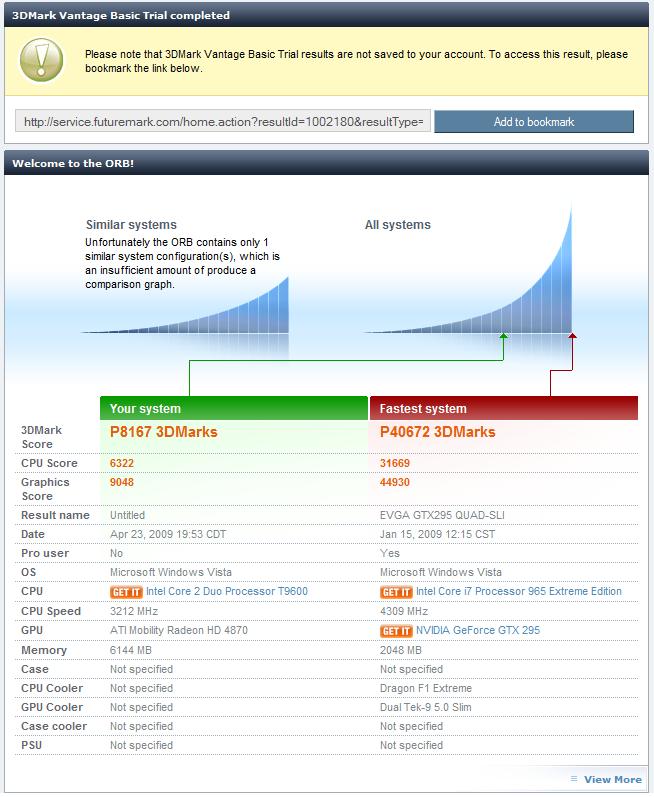654x797 pixels.
Task: Click the green arrow marker on All systems graph
Action: click(x=504, y=336)
